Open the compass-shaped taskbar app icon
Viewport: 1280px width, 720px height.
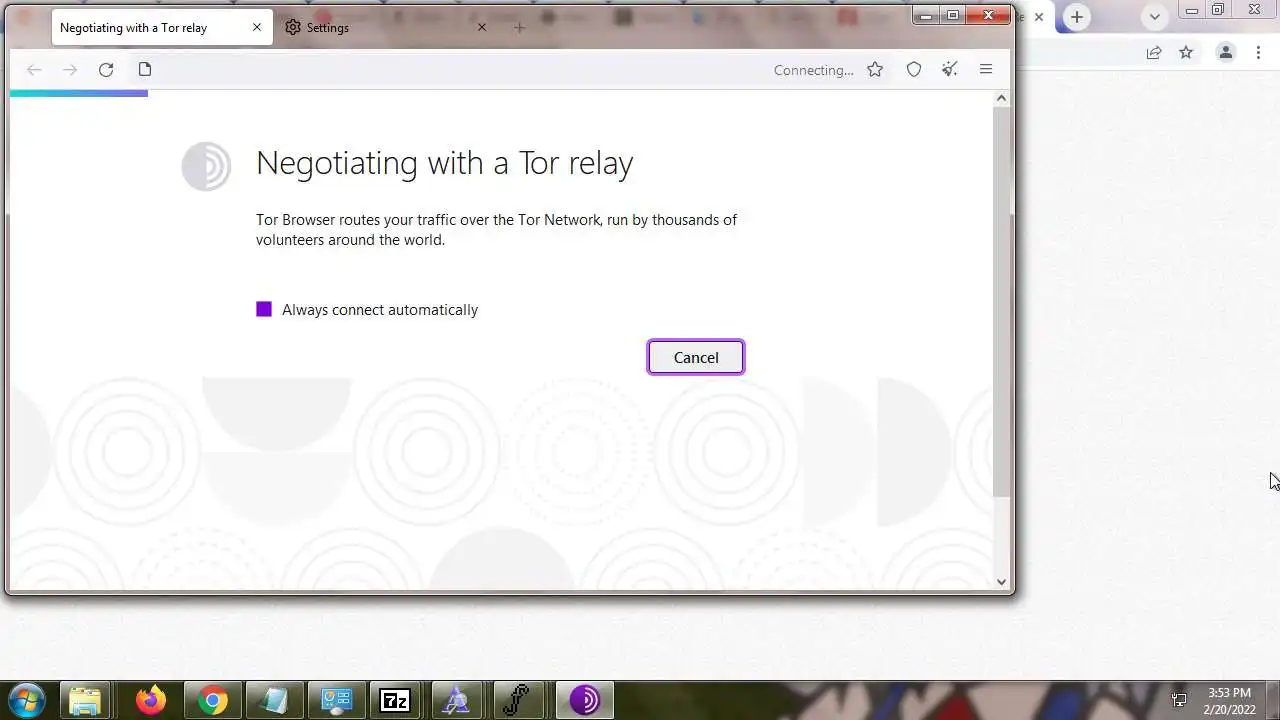coord(457,700)
